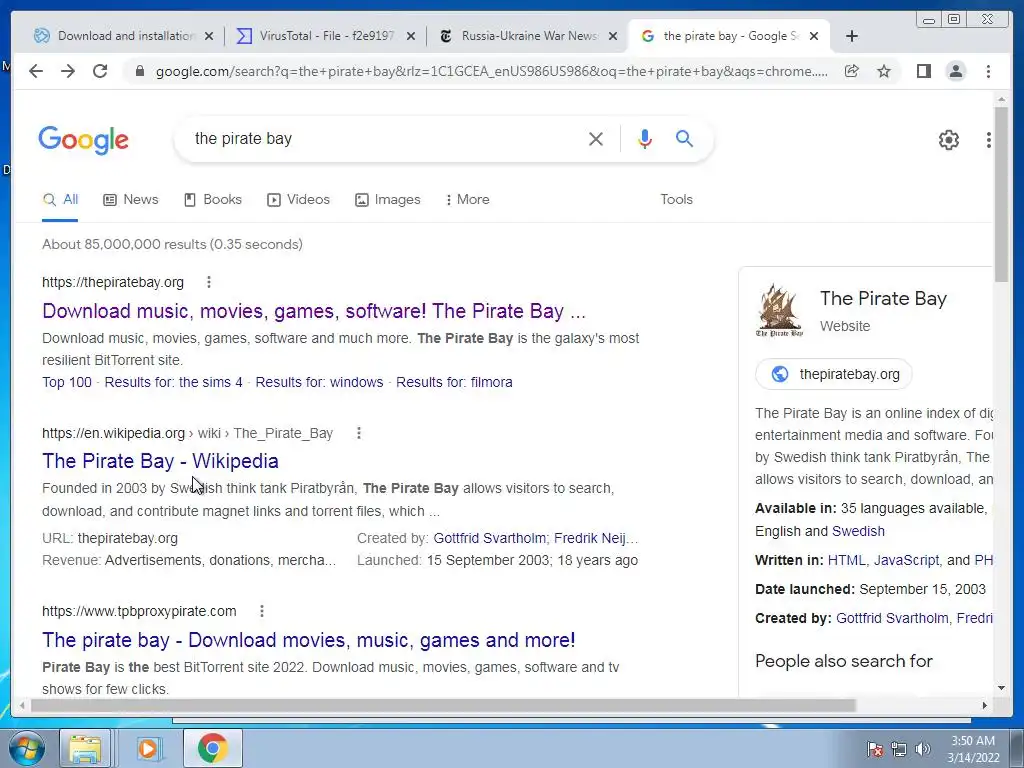Click the blue search magnifier button
Viewport: 1024px width, 768px height.
coord(684,138)
